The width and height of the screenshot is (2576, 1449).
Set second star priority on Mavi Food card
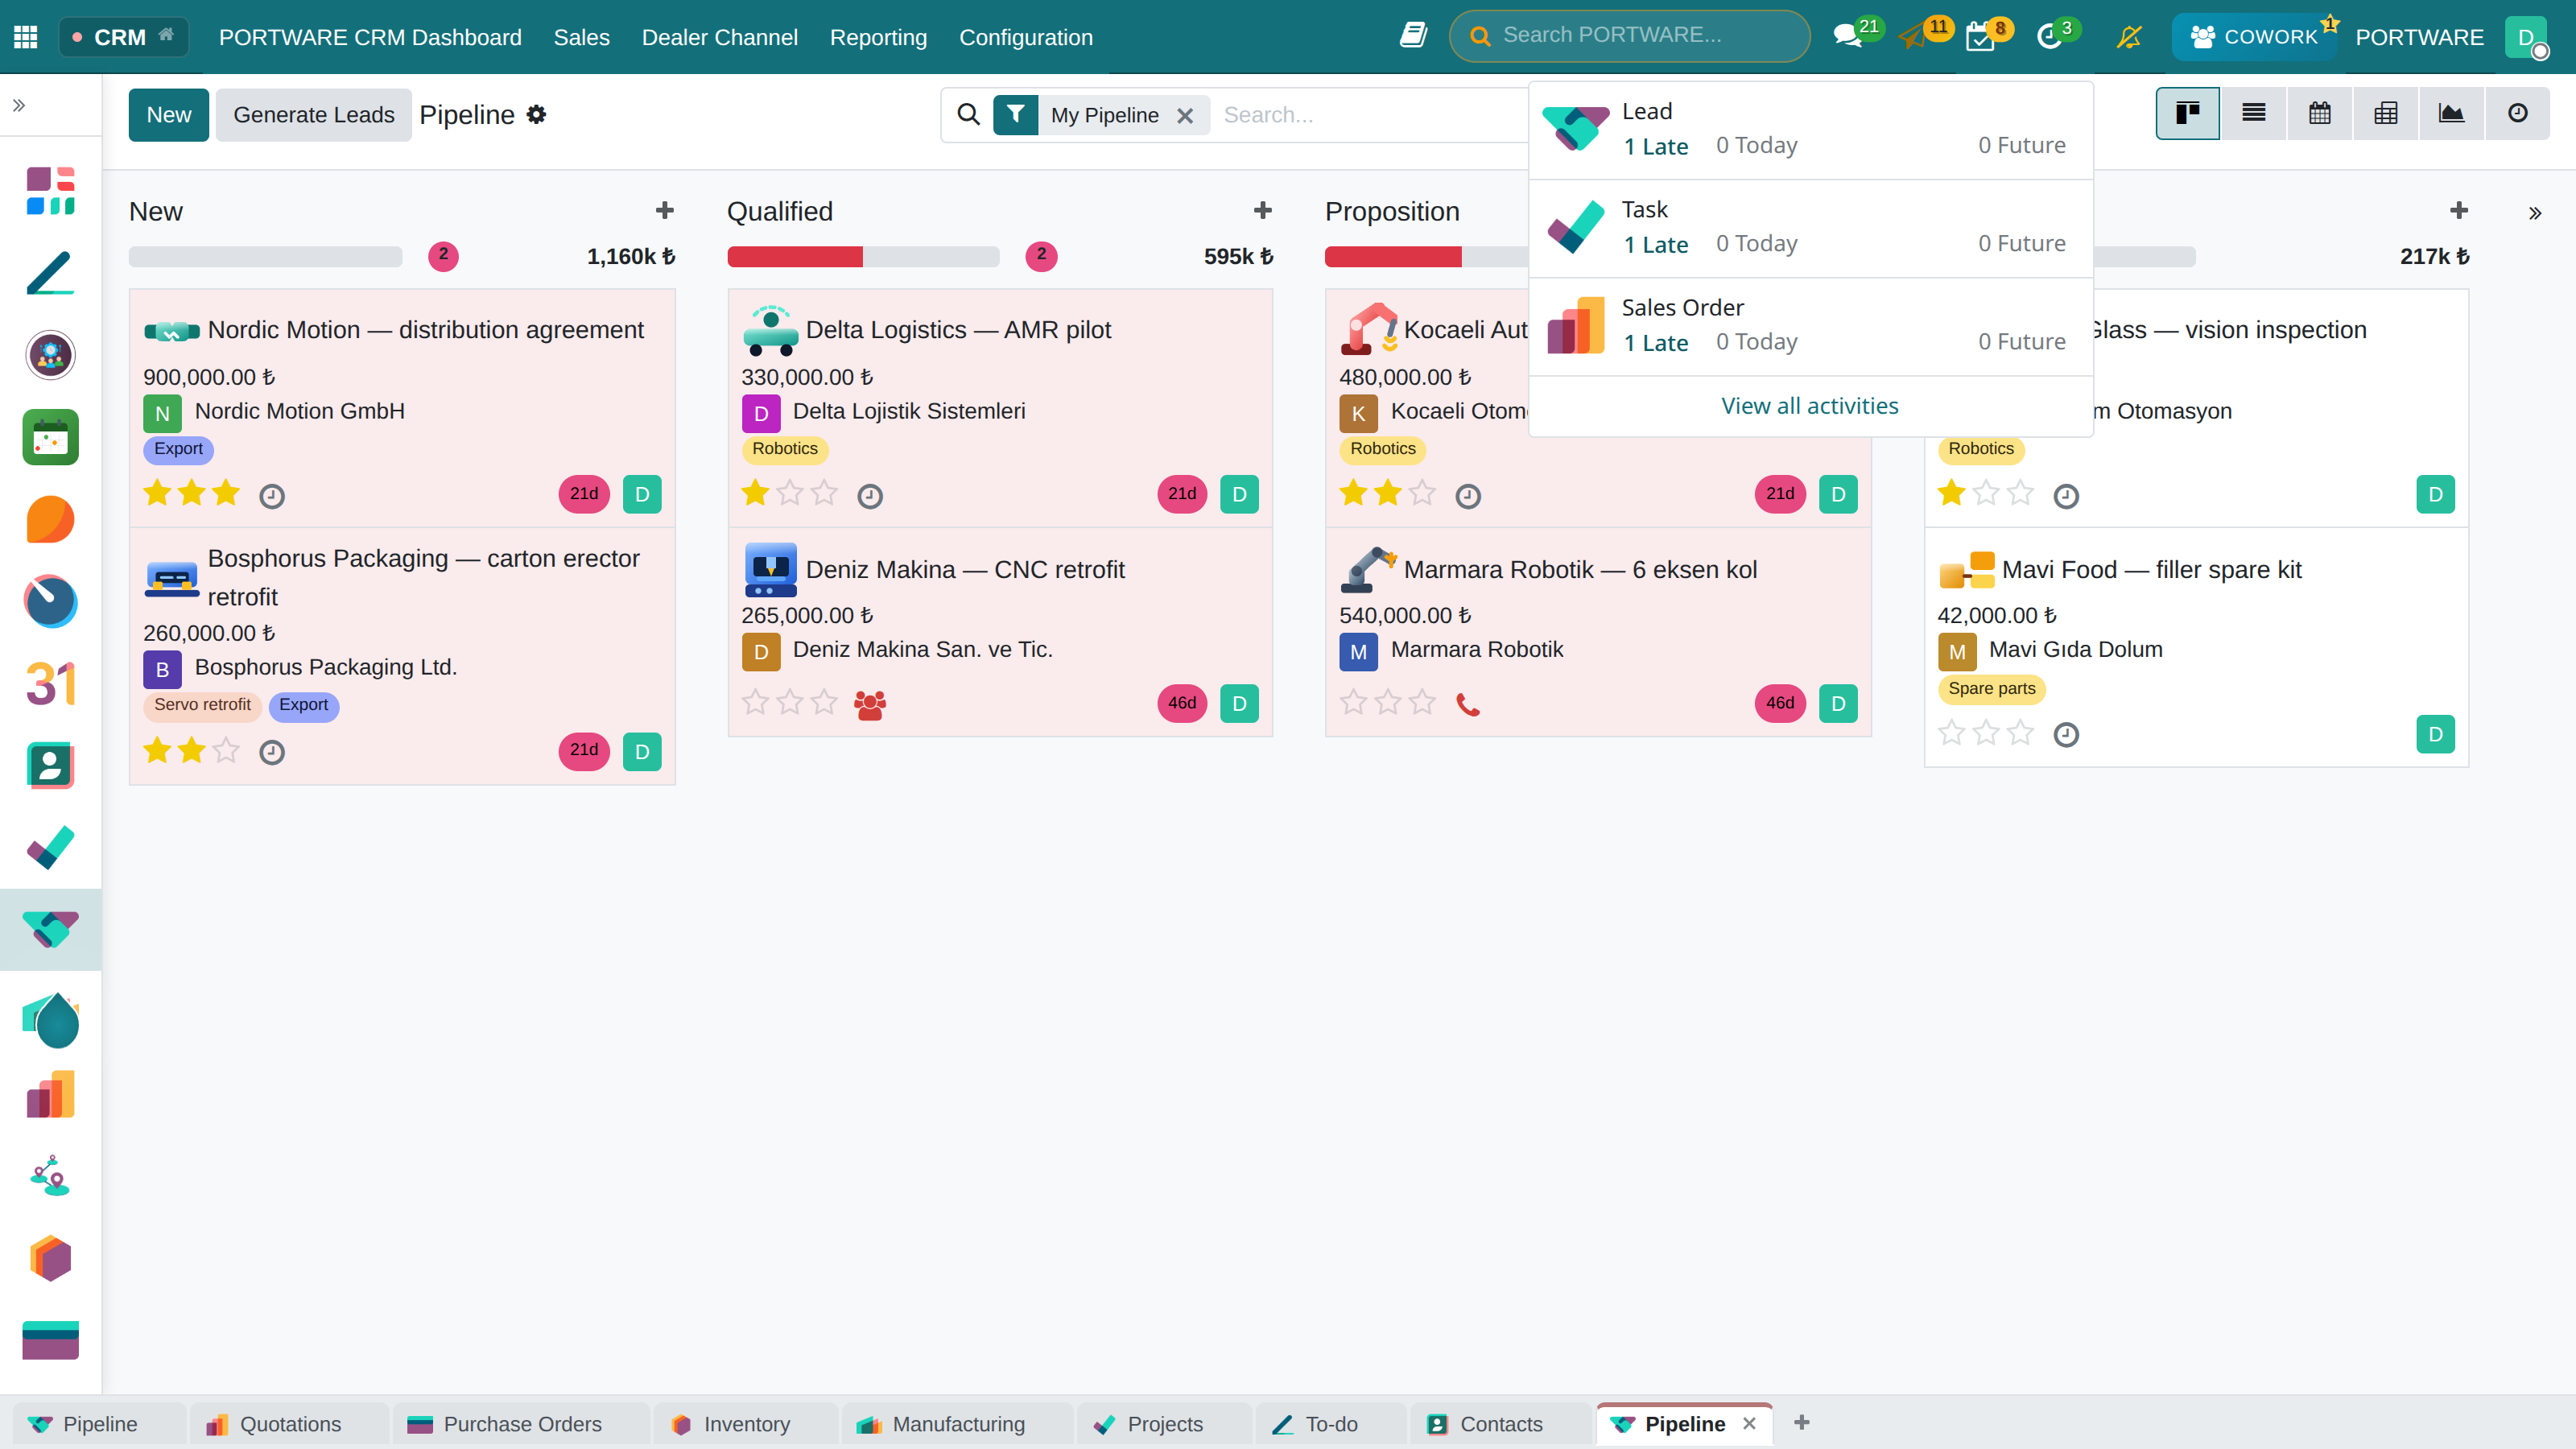pyautogui.click(x=1986, y=733)
